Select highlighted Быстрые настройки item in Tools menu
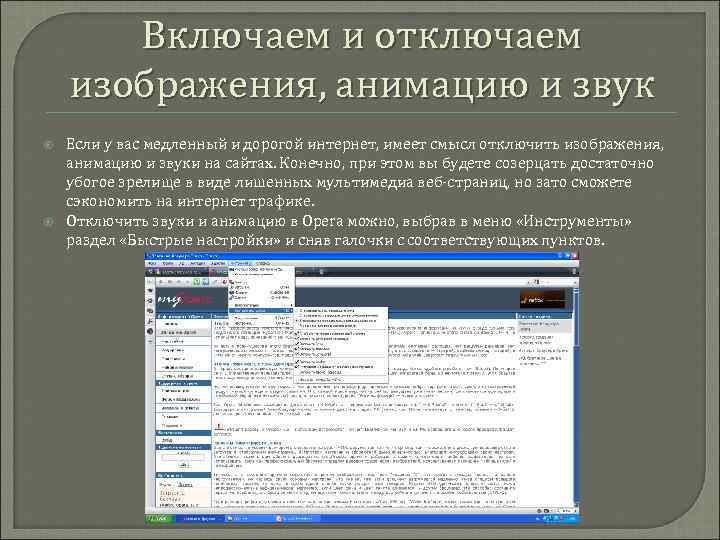The height and width of the screenshot is (540, 720). pos(261,311)
